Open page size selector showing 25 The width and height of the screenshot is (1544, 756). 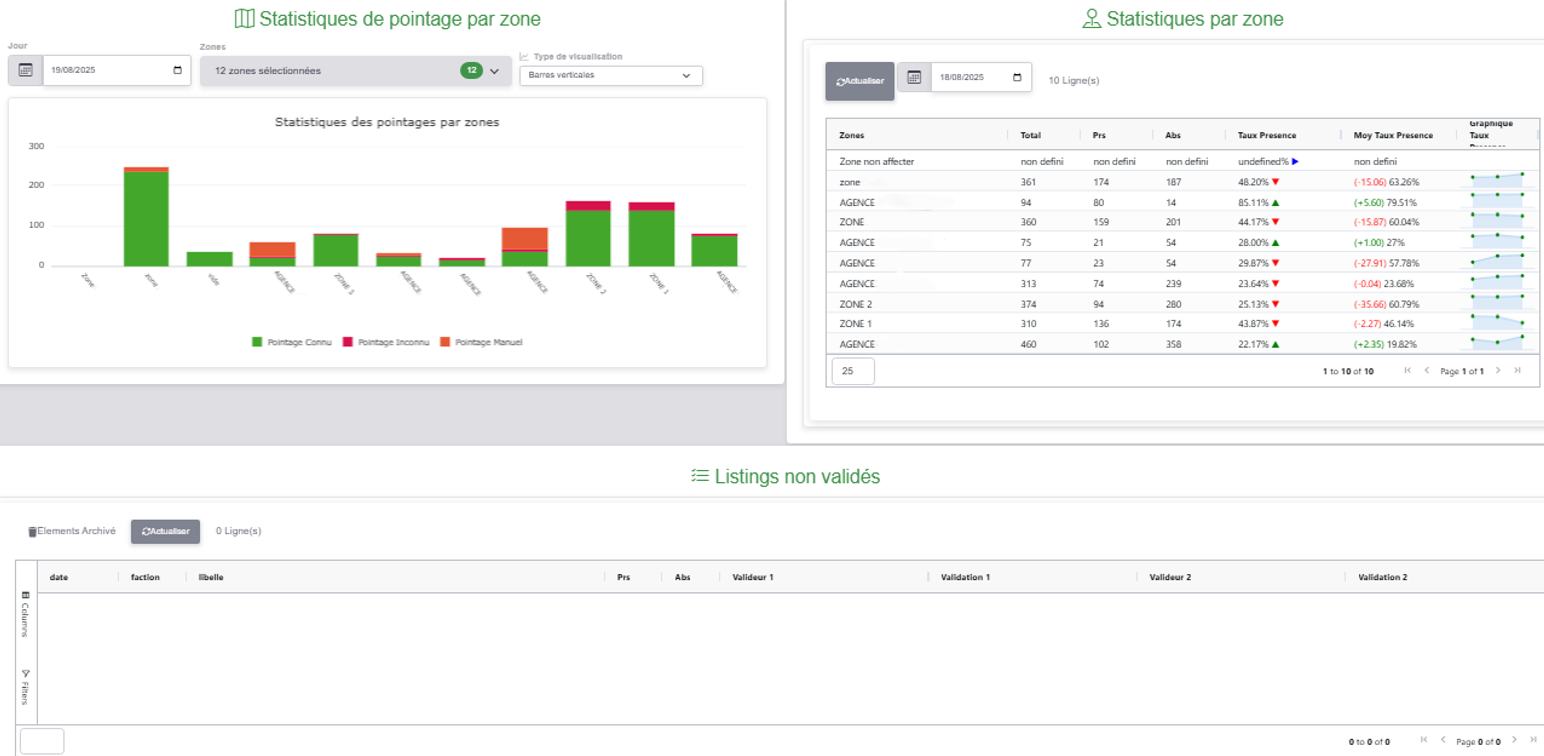tap(853, 371)
